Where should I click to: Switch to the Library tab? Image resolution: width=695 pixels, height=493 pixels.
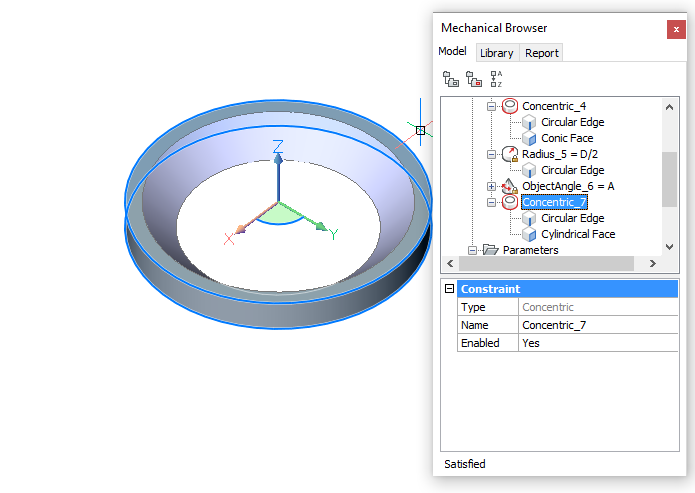point(496,53)
